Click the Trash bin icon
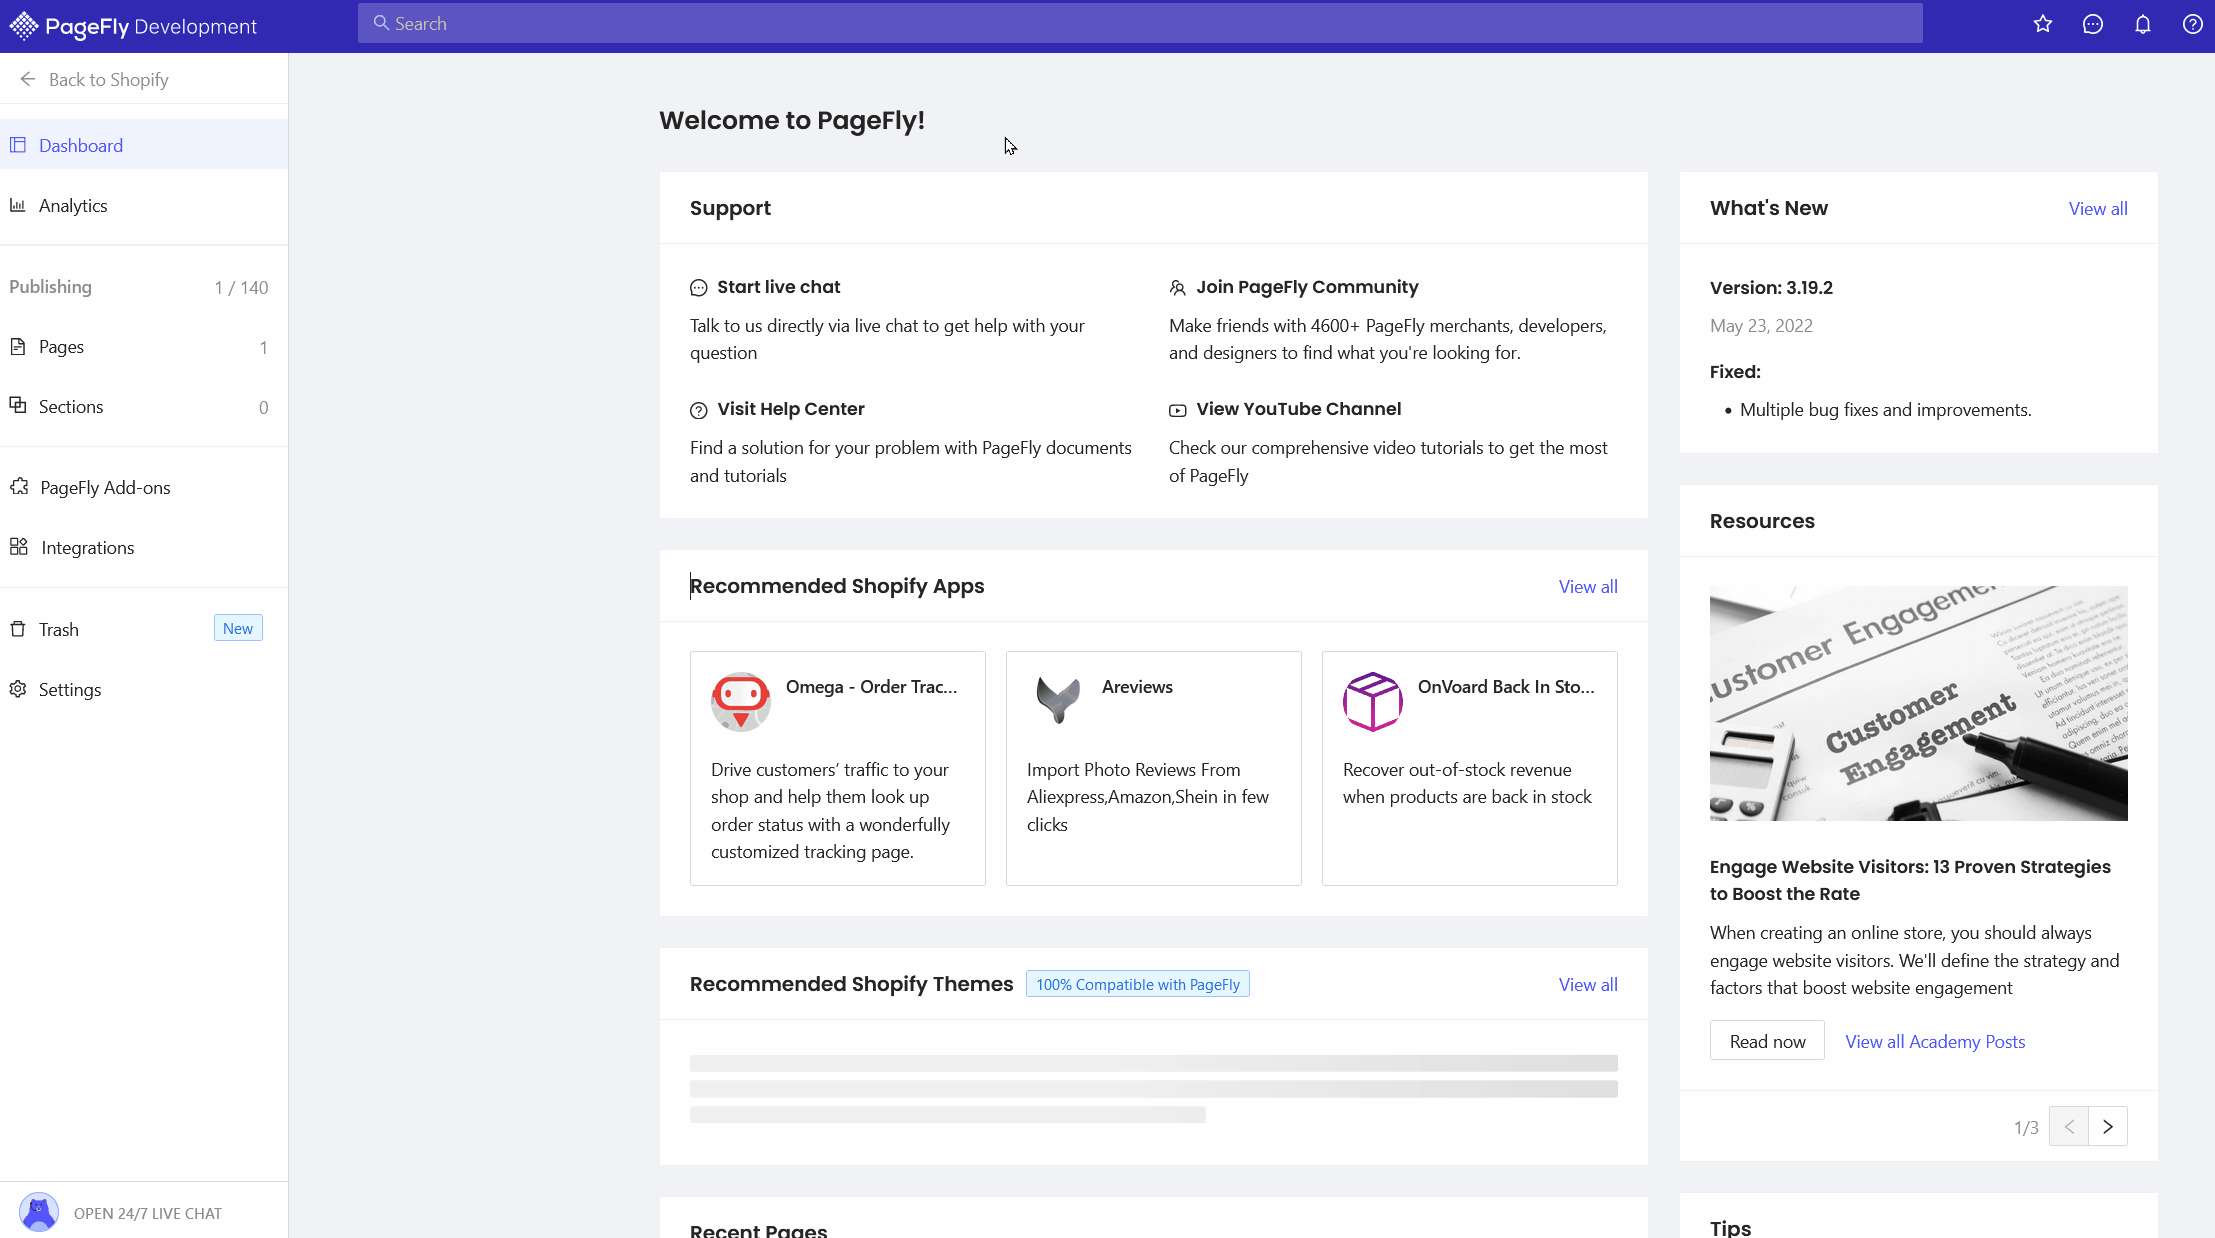 (18, 629)
